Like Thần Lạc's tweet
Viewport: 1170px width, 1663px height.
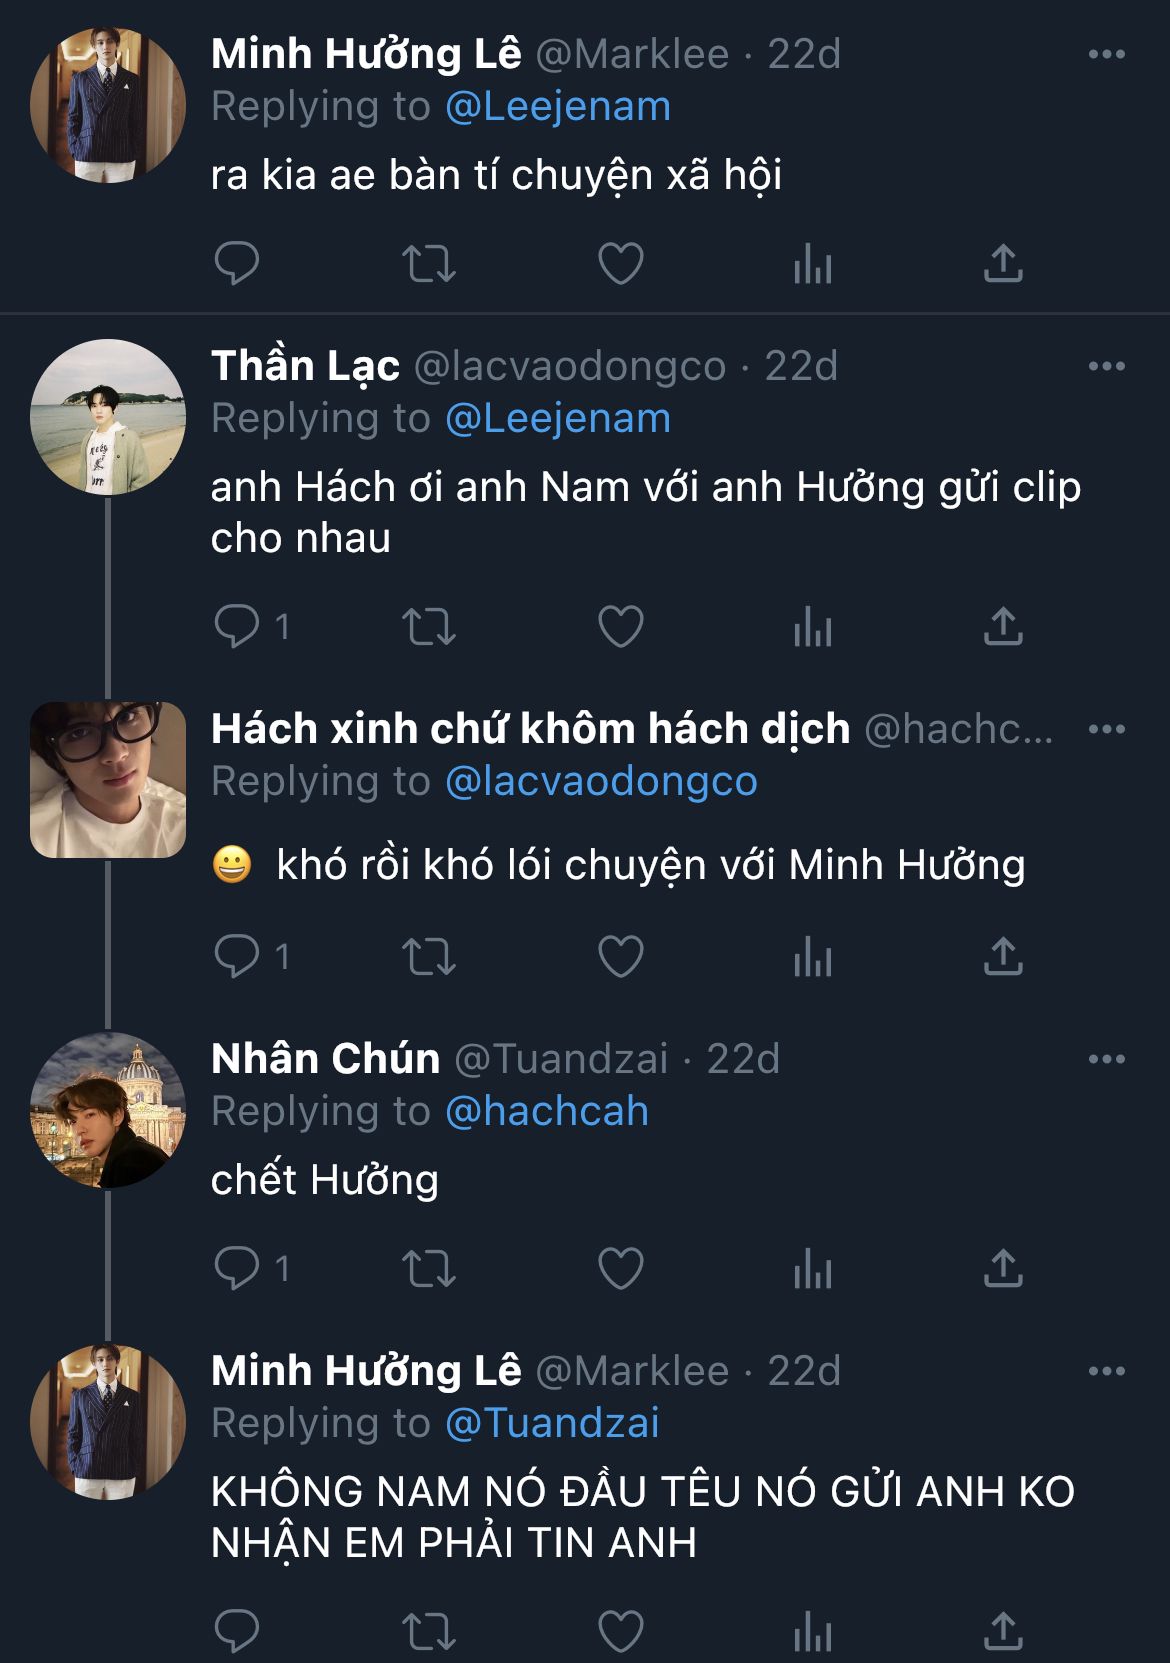tap(620, 627)
